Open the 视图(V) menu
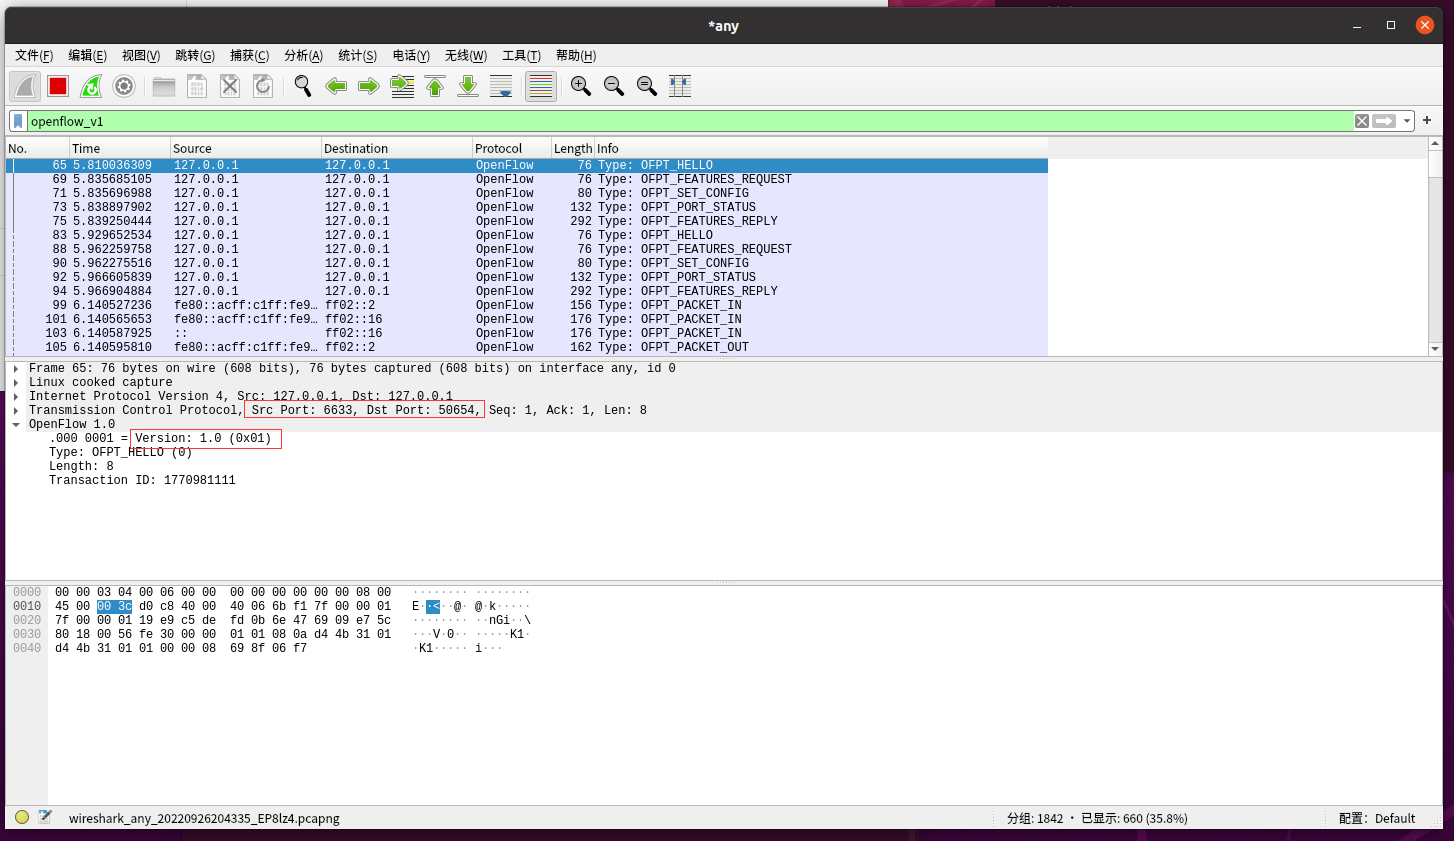This screenshot has height=841, width=1454. [141, 55]
